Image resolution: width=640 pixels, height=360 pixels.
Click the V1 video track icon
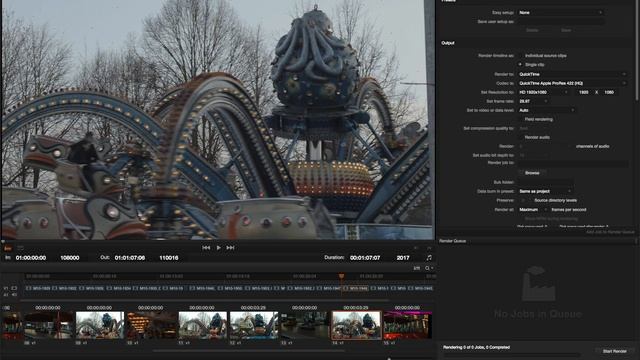[x=14, y=288]
